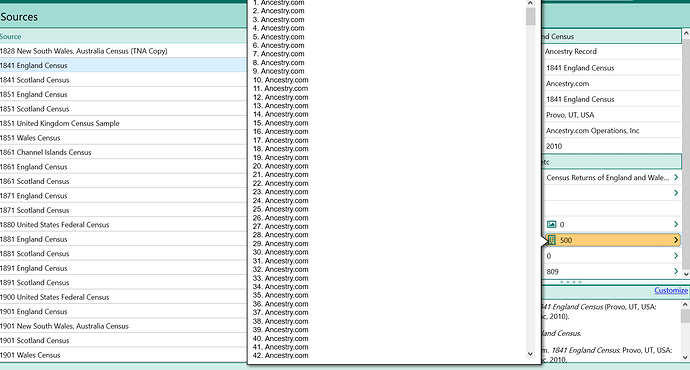
Task: Click the 2010 publication year field
Action: 612,146
